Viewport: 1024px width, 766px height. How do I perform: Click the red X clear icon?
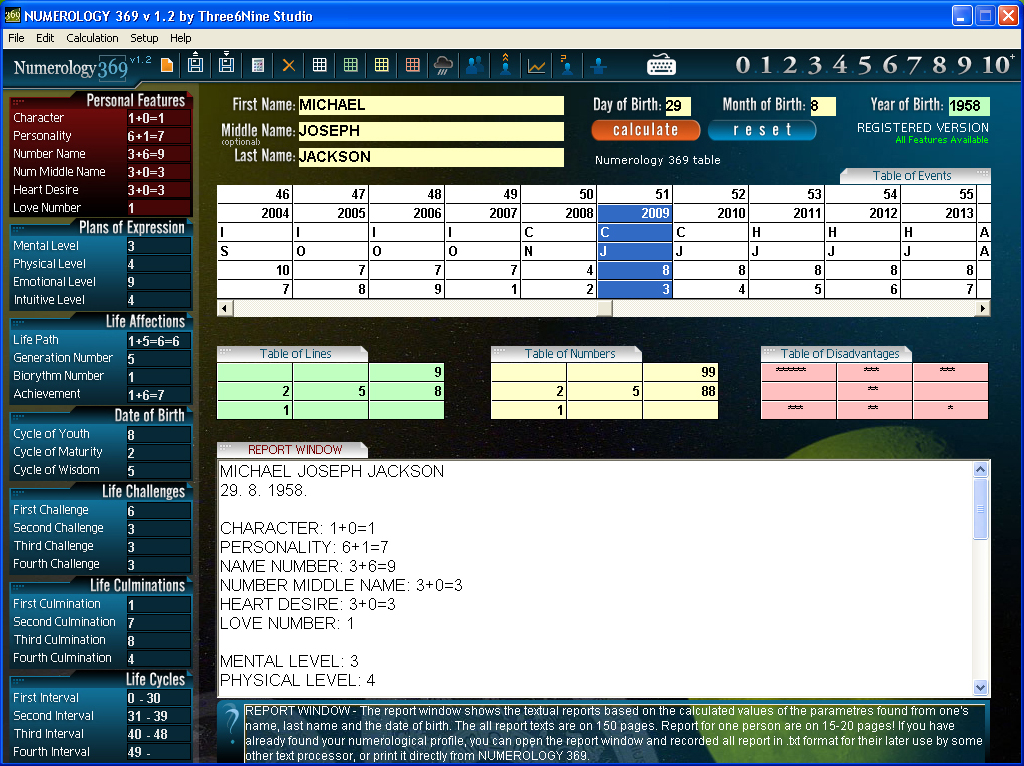[x=288, y=65]
